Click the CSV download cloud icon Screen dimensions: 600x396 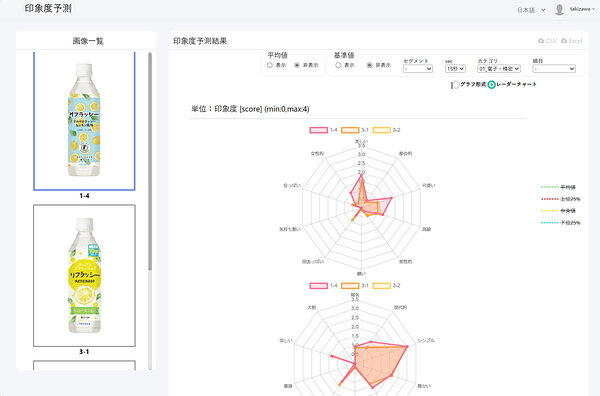[541, 41]
